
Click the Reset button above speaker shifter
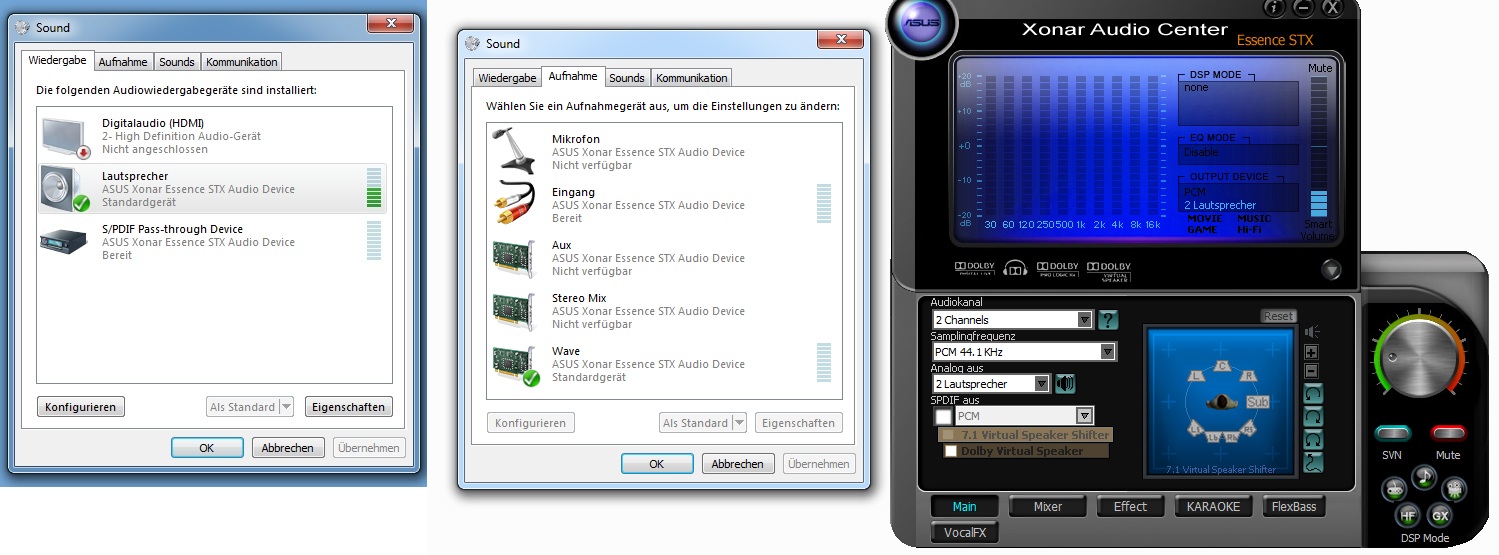1279,316
